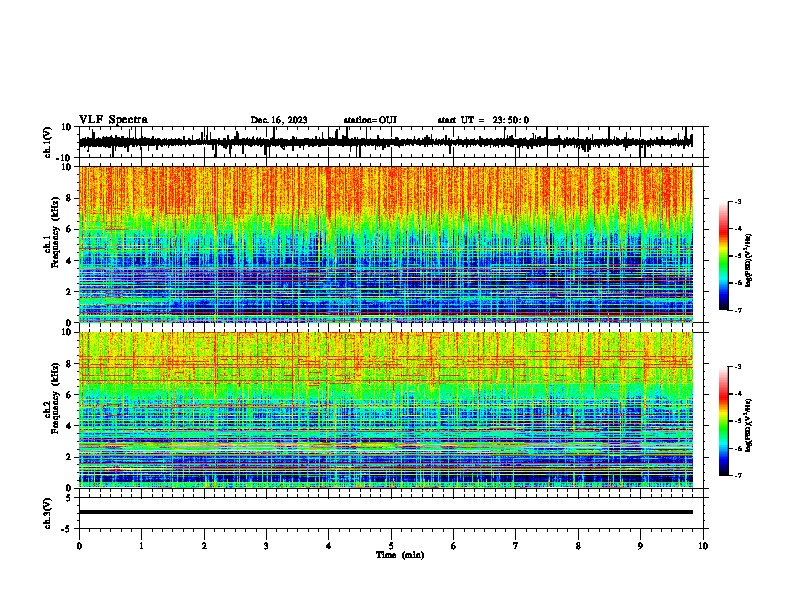The height and width of the screenshot is (612, 792).
Task: Click time axis tick label "9"
Action: tap(640, 546)
